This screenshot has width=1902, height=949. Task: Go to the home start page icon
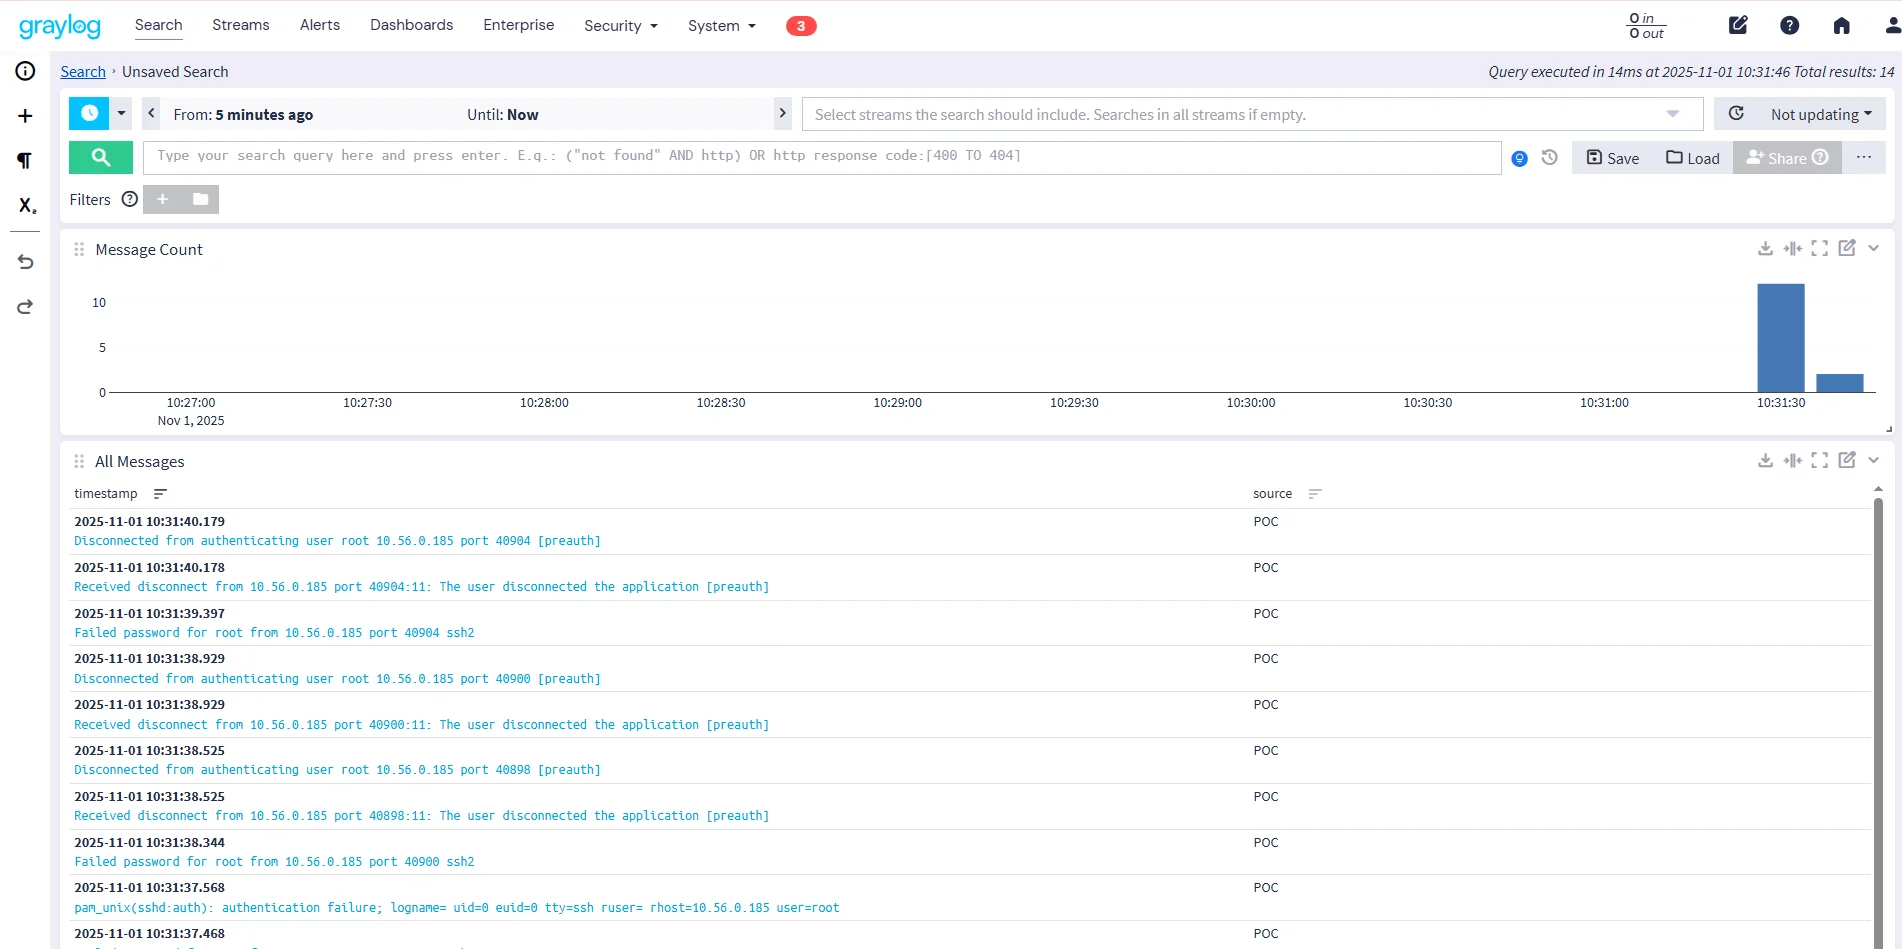[x=1841, y=25]
